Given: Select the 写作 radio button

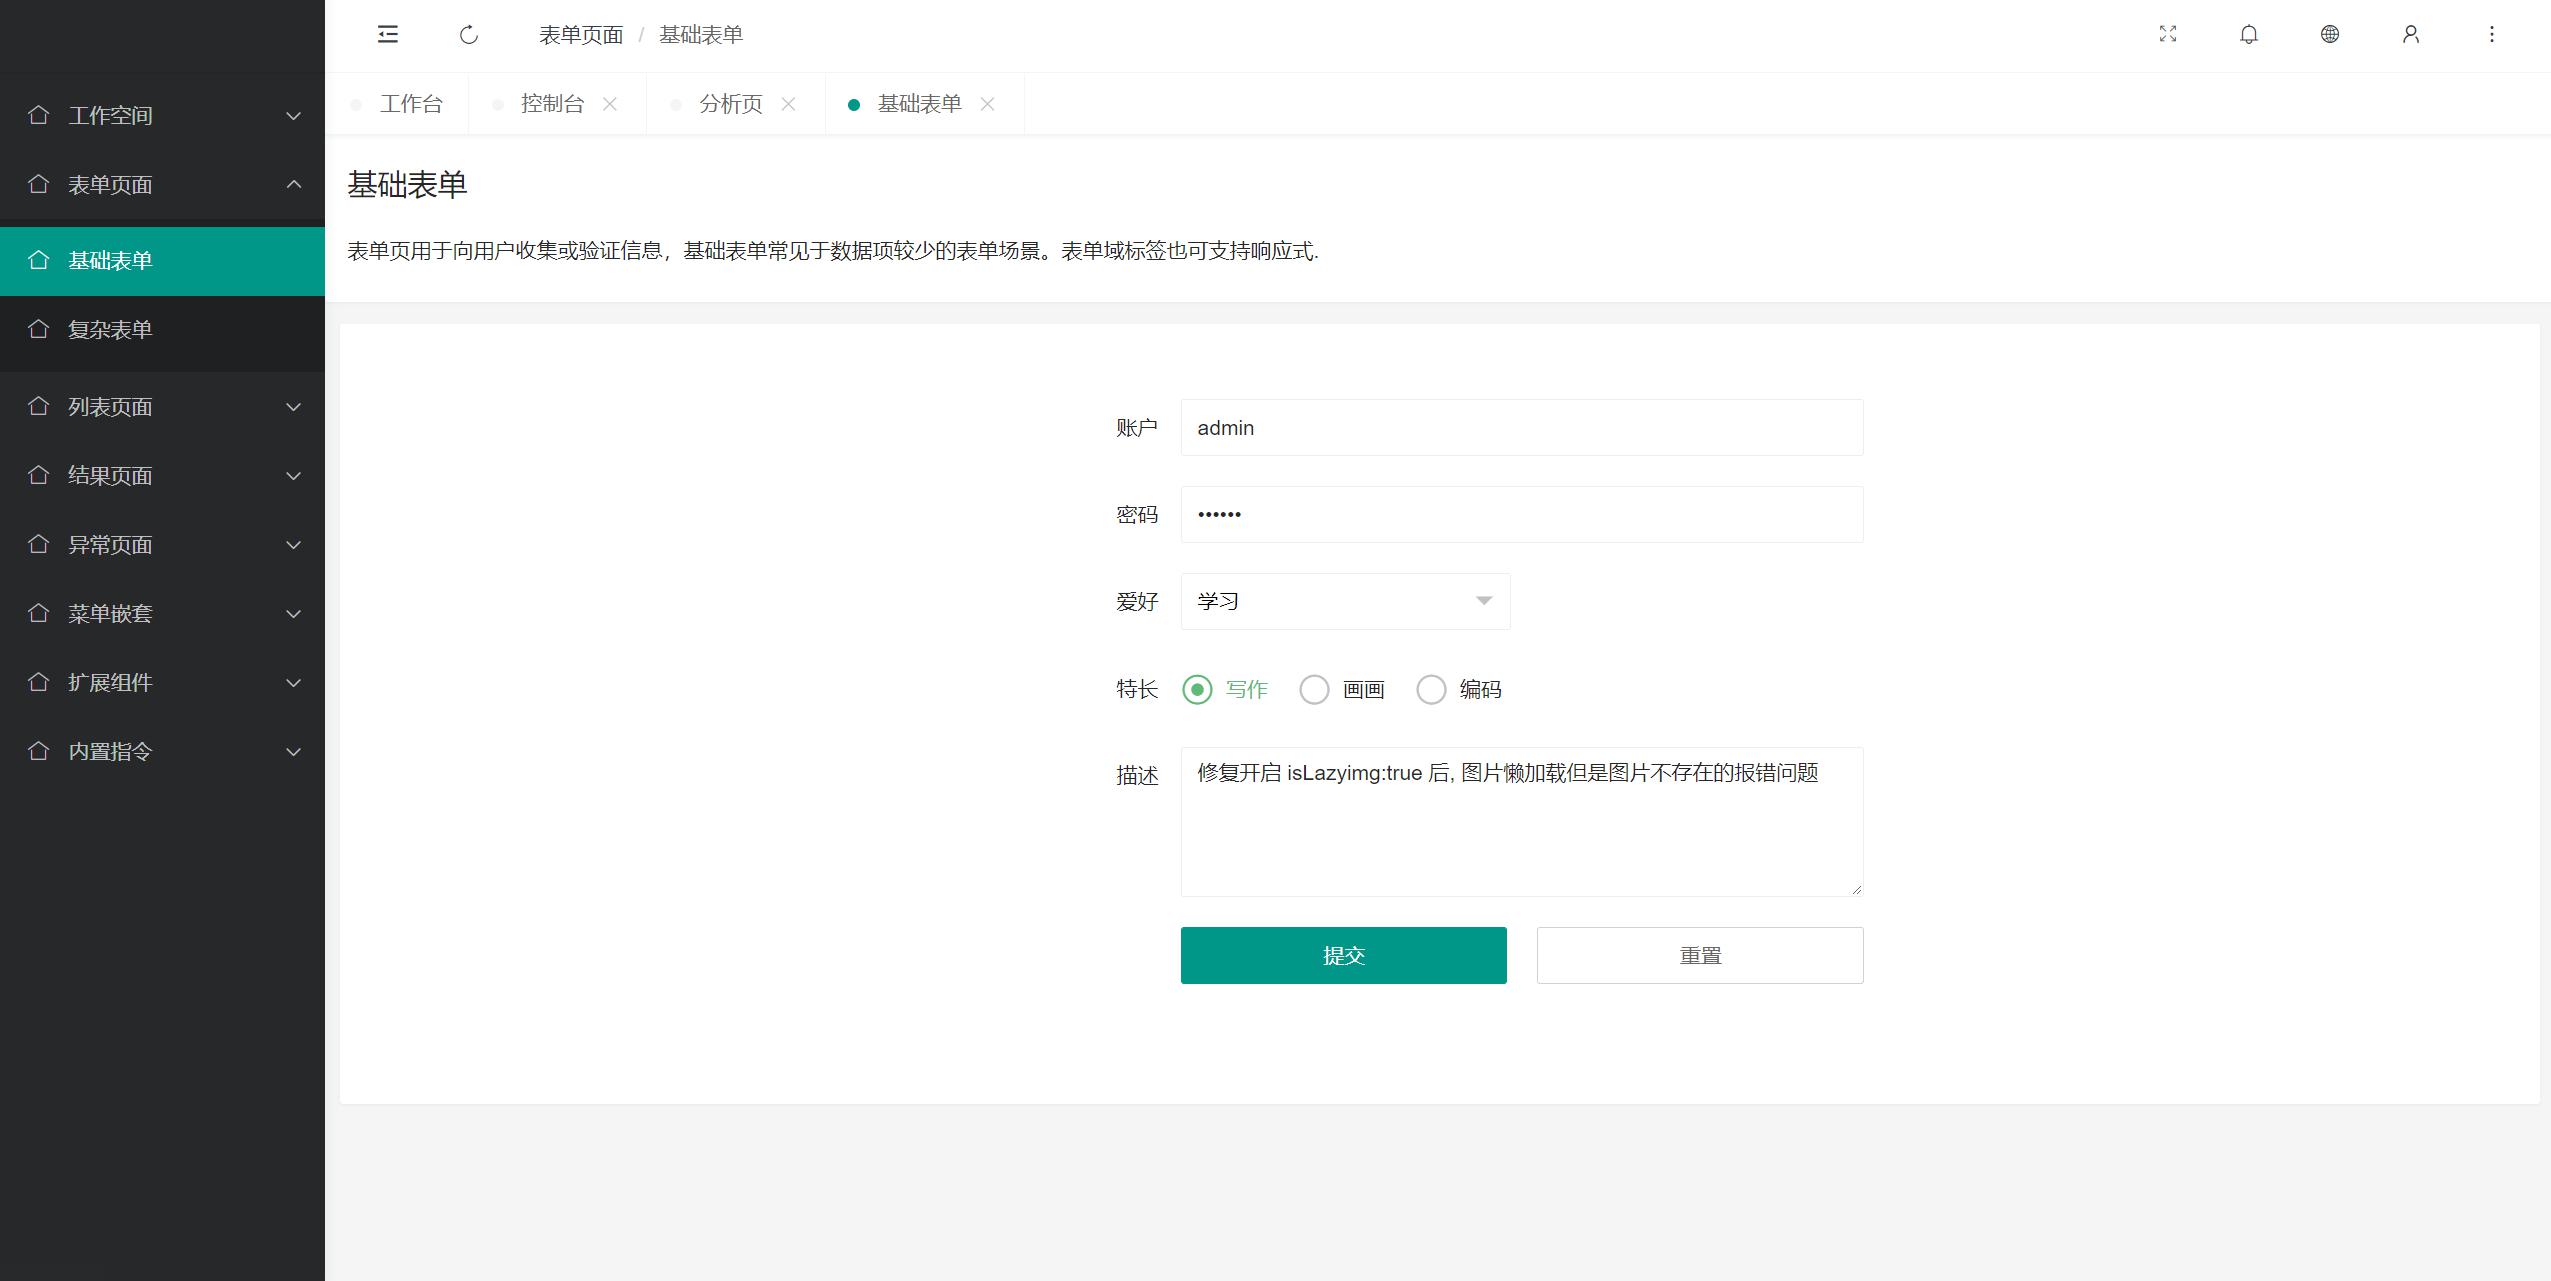Looking at the screenshot, I should [1197, 690].
